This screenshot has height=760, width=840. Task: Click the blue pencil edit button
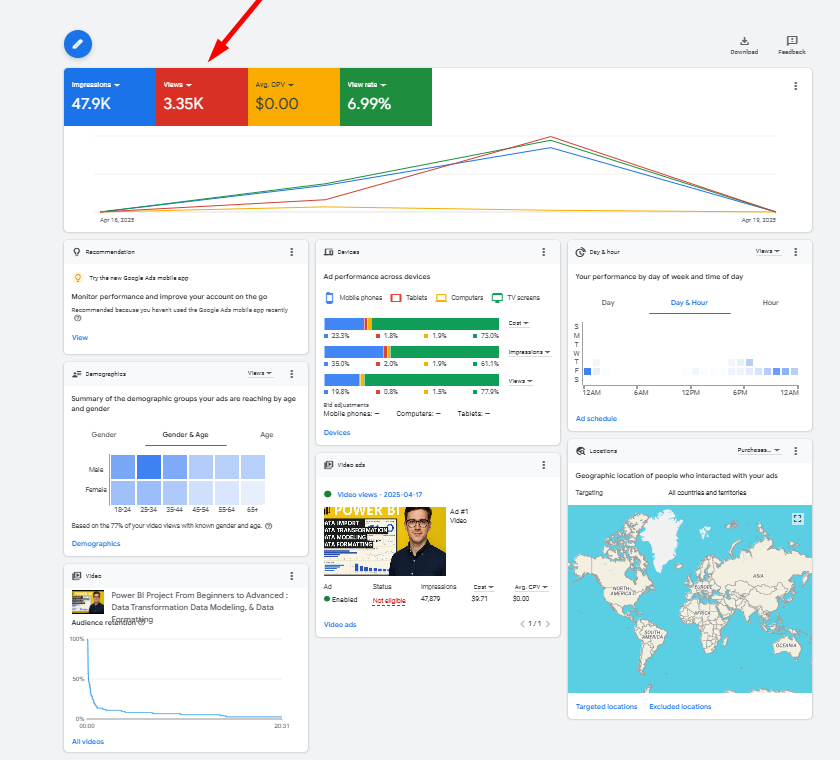tap(78, 43)
